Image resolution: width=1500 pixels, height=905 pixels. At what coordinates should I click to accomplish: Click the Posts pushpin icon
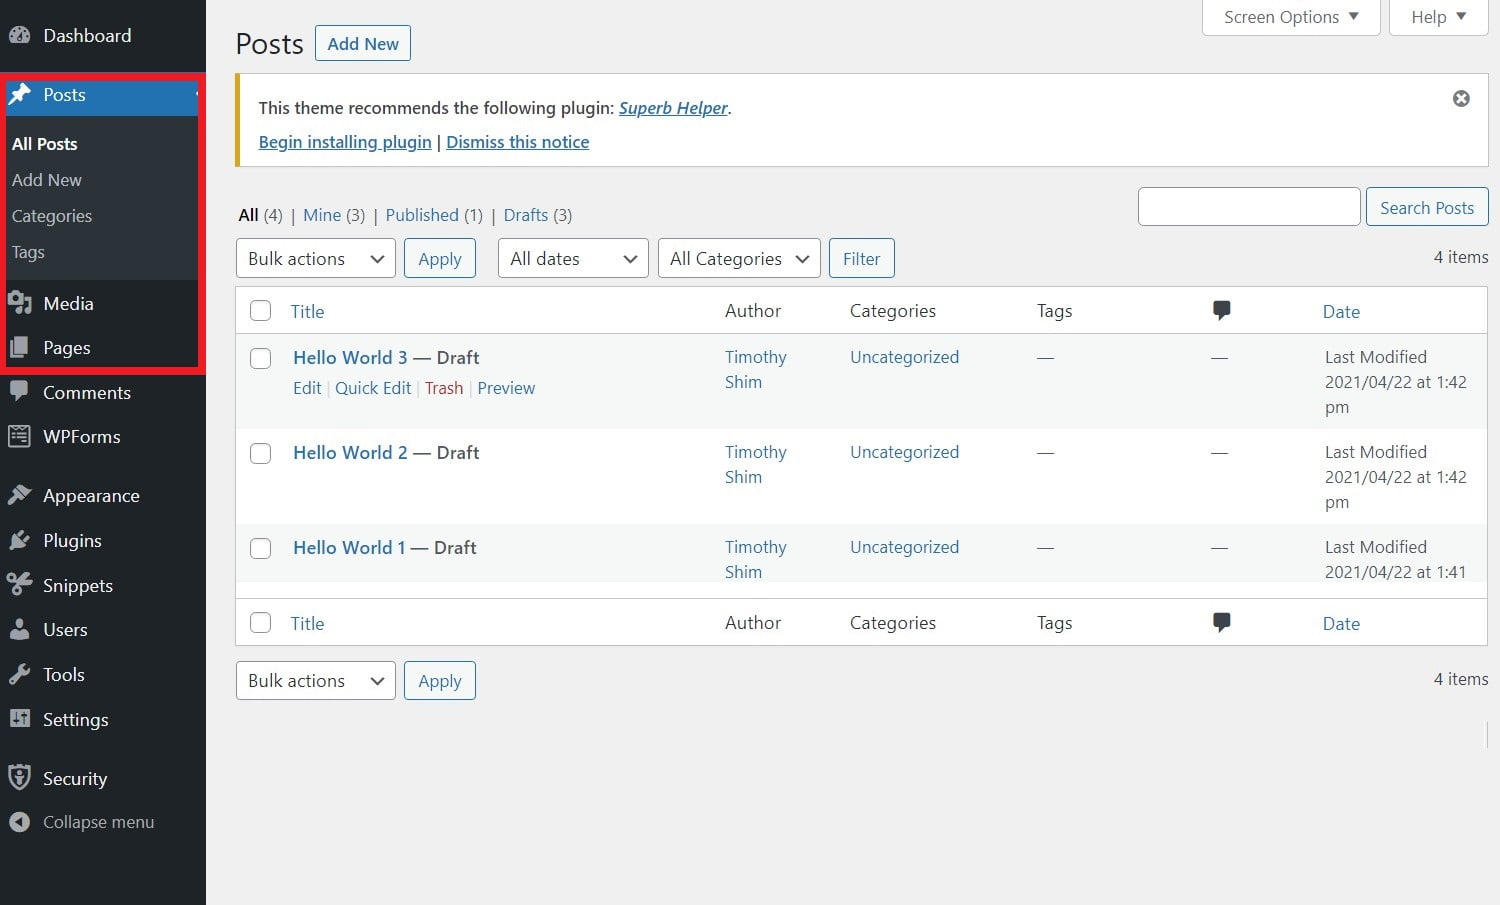click(20, 95)
